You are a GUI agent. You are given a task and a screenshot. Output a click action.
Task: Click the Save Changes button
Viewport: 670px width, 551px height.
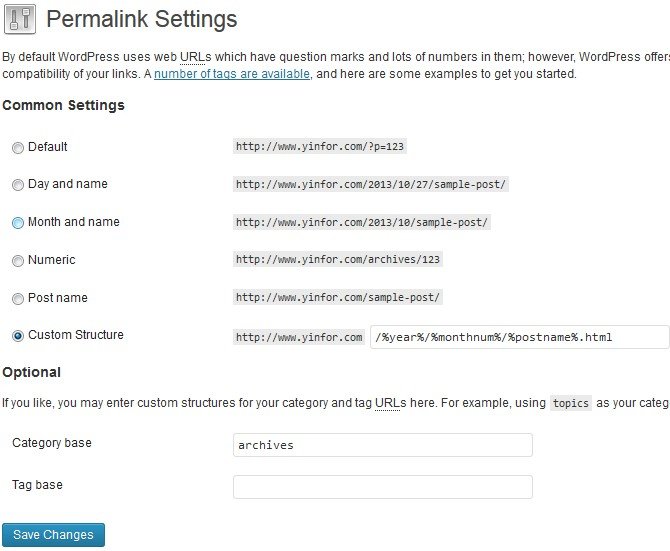coord(53,535)
